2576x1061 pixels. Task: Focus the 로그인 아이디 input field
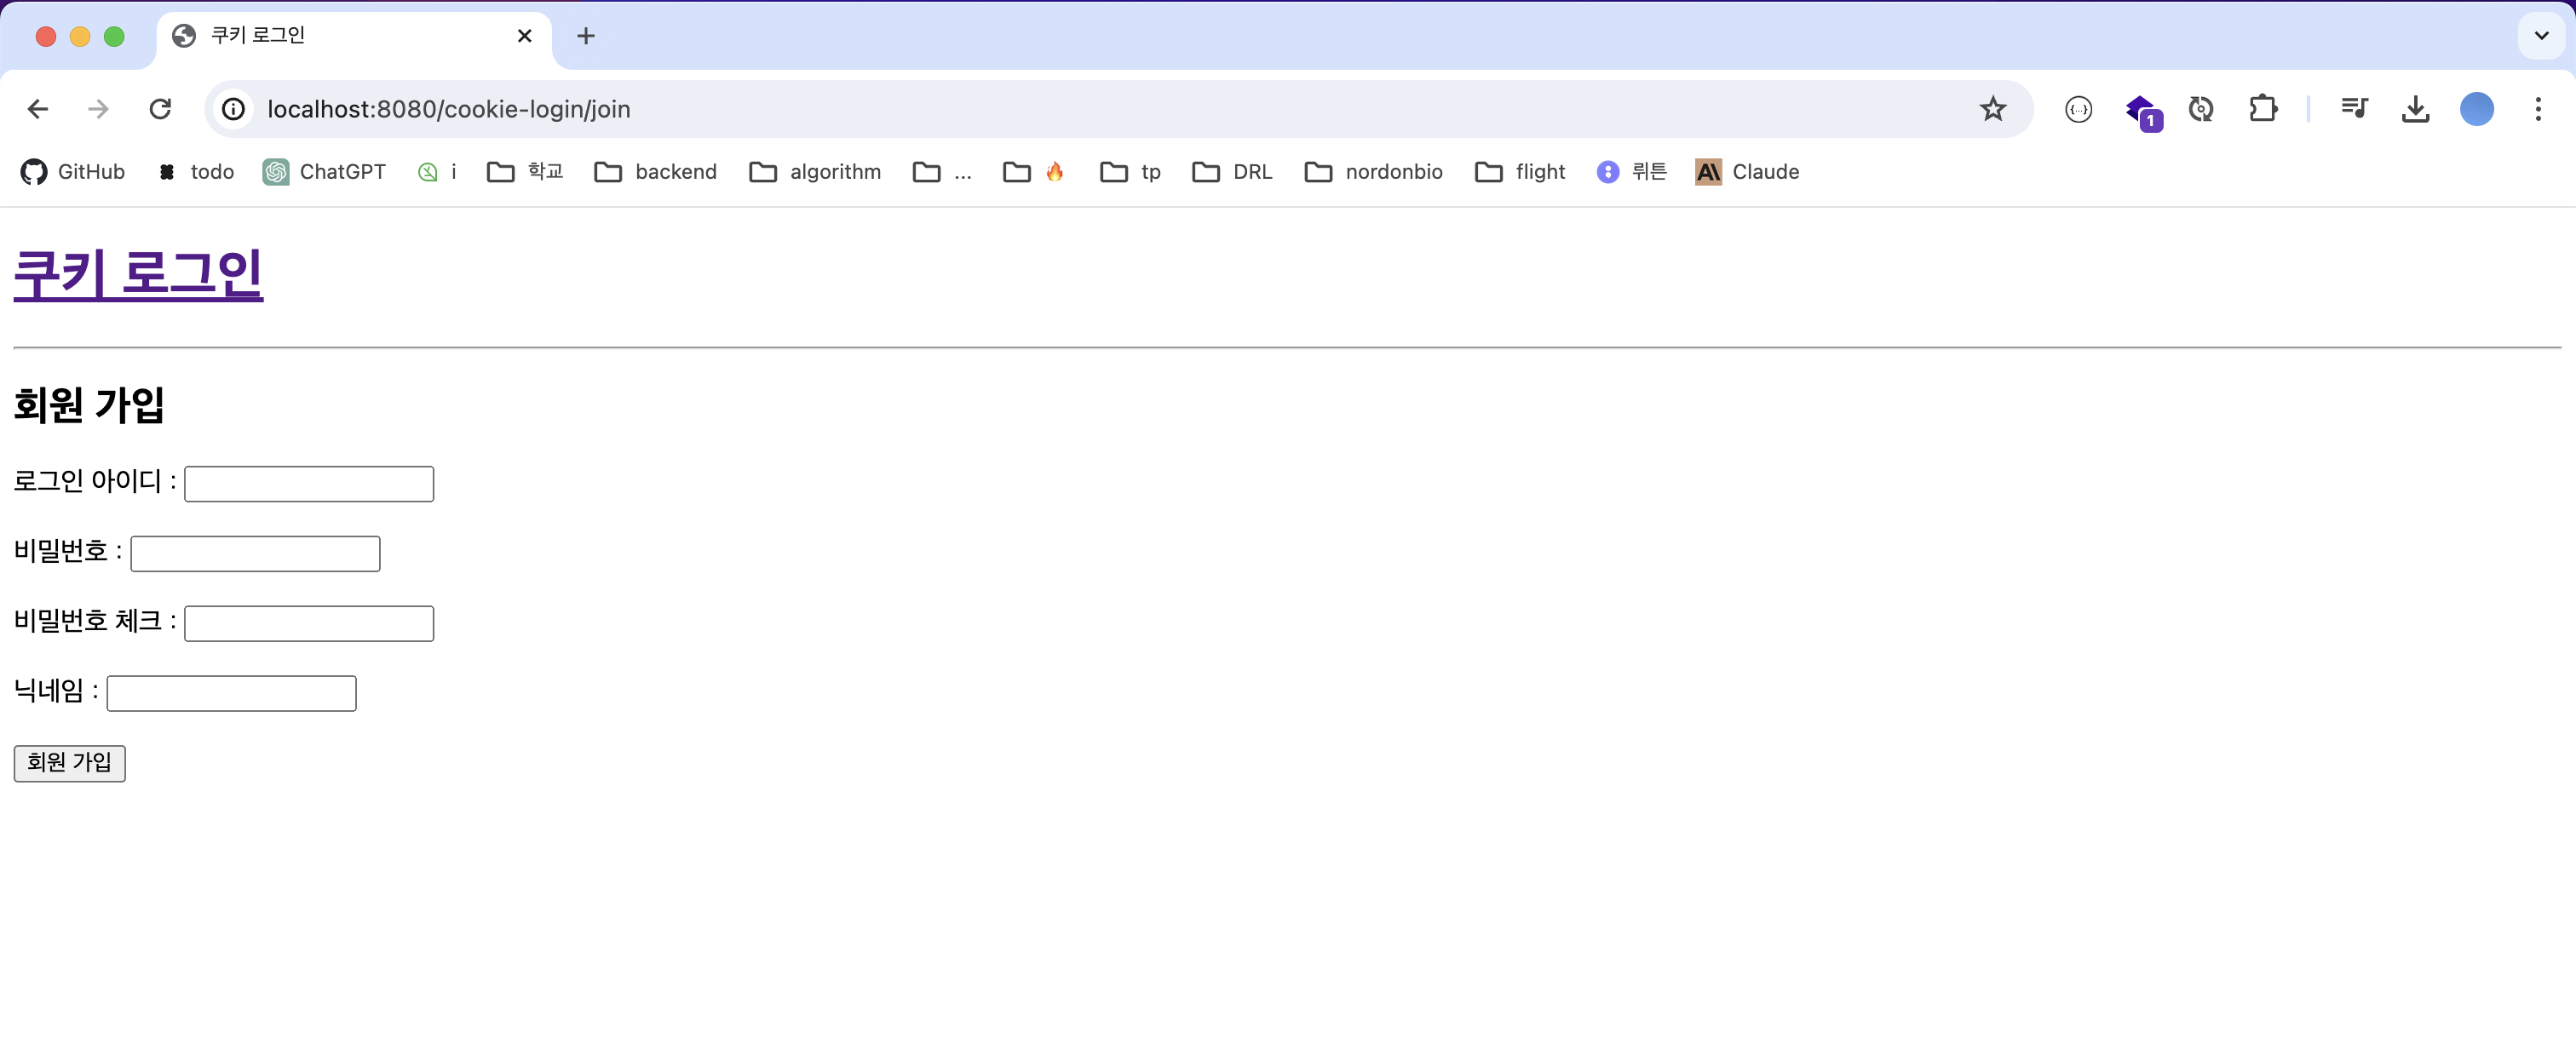pyautogui.click(x=309, y=484)
